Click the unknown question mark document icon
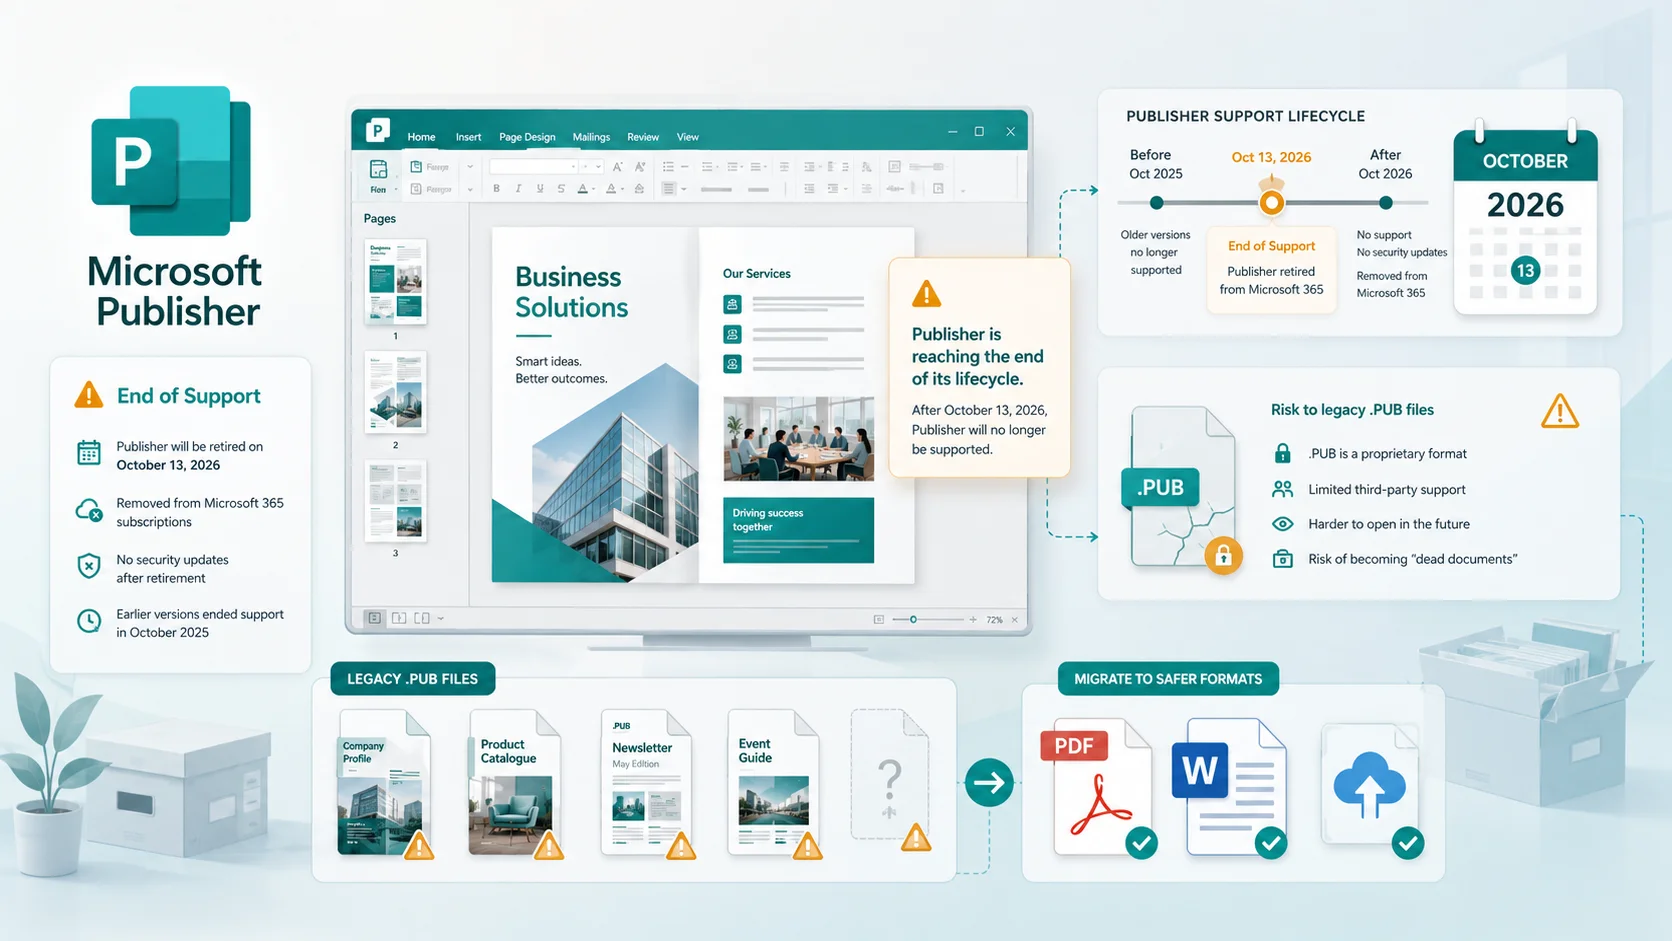The width and height of the screenshot is (1672, 941). pyautogui.click(x=889, y=776)
